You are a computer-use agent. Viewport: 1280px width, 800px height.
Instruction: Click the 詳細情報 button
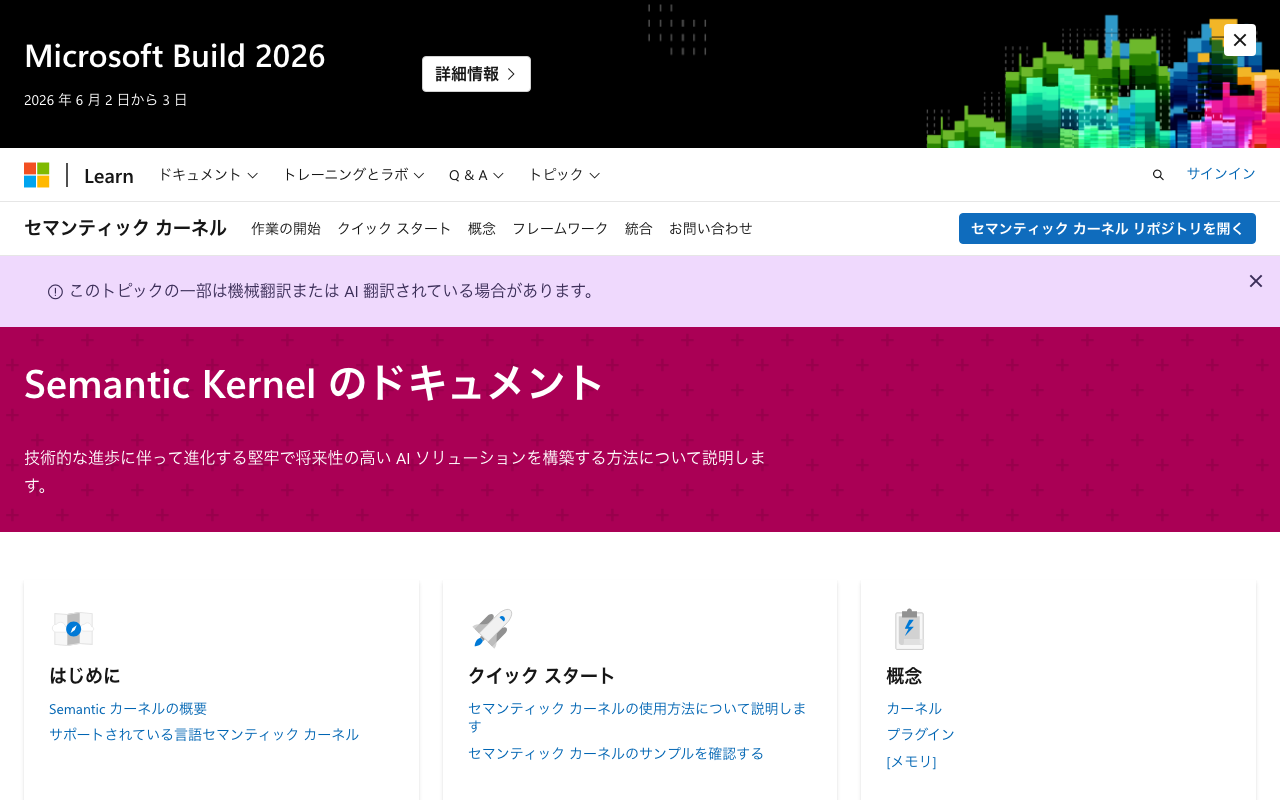pyautogui.click(x=476, y=74)
